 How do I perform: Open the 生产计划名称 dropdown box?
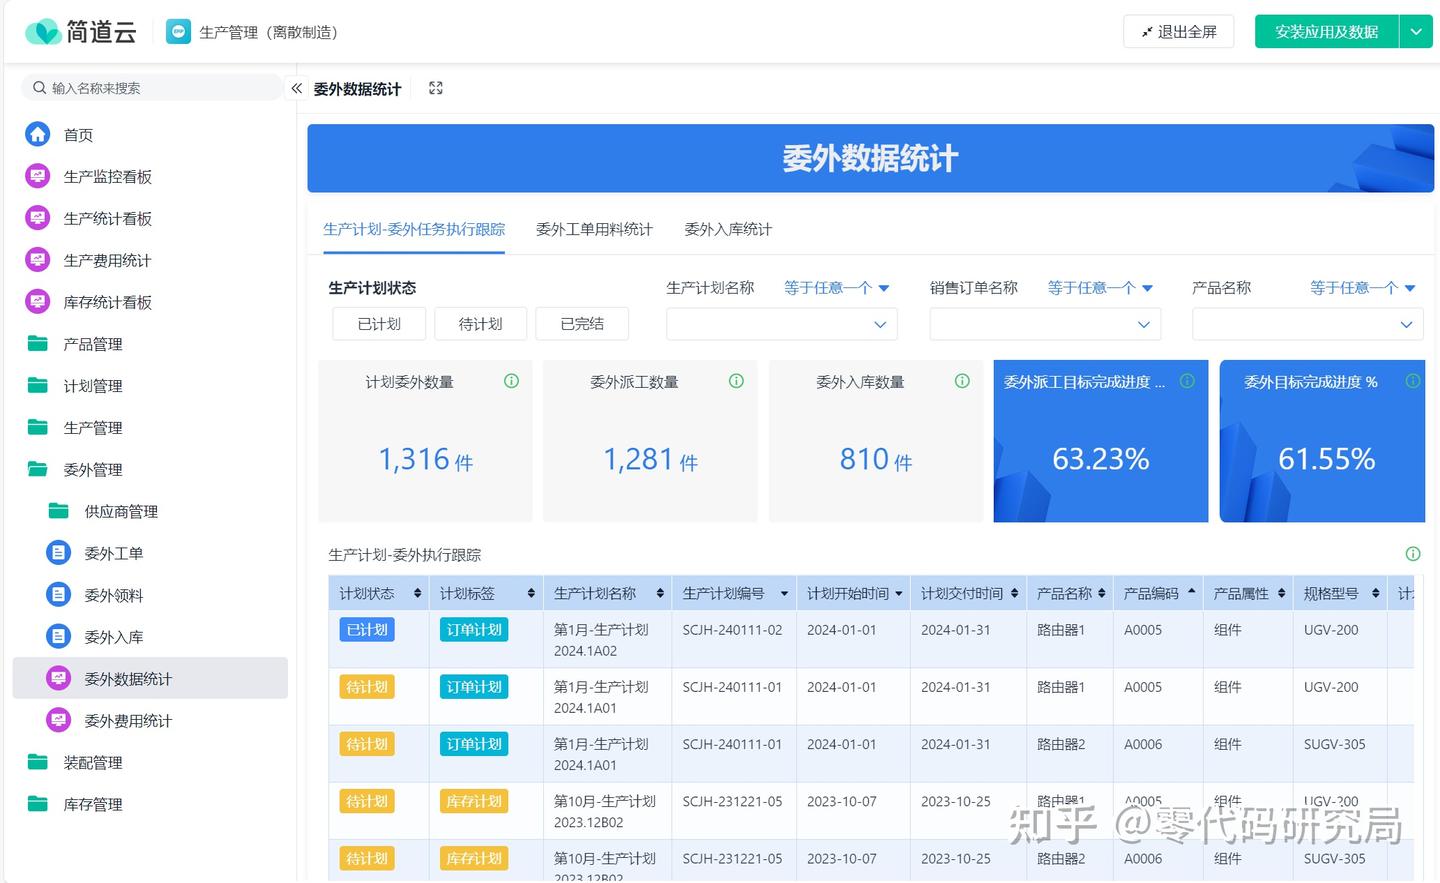[x=781, y=324]
